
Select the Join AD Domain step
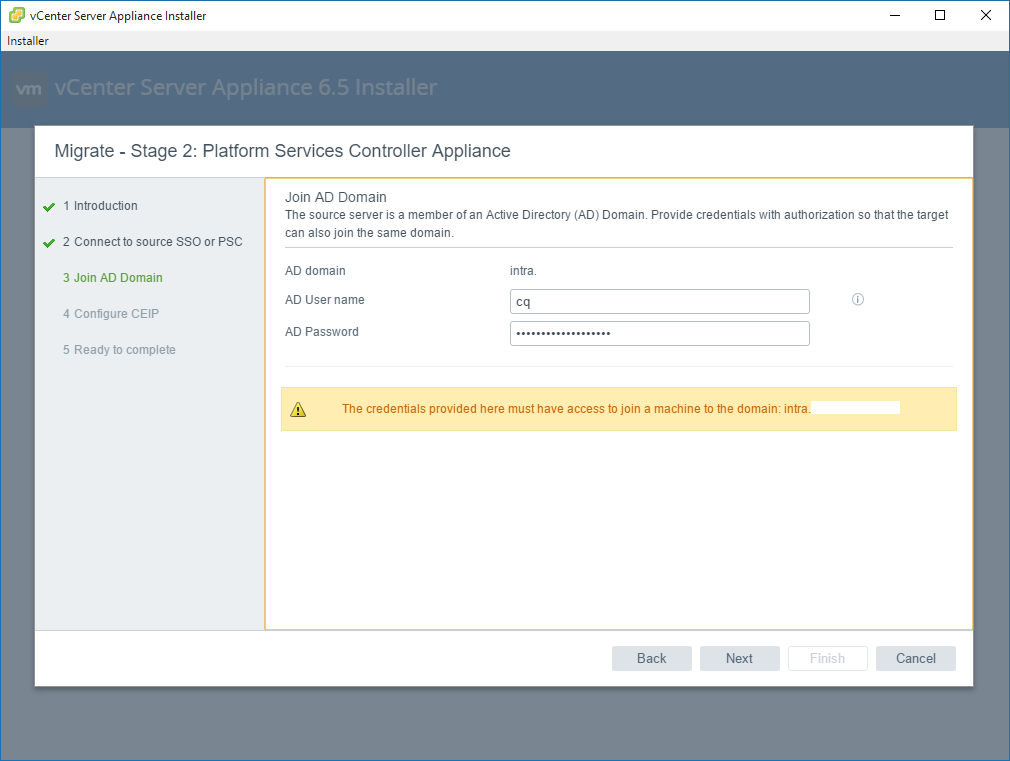[118, 278]
